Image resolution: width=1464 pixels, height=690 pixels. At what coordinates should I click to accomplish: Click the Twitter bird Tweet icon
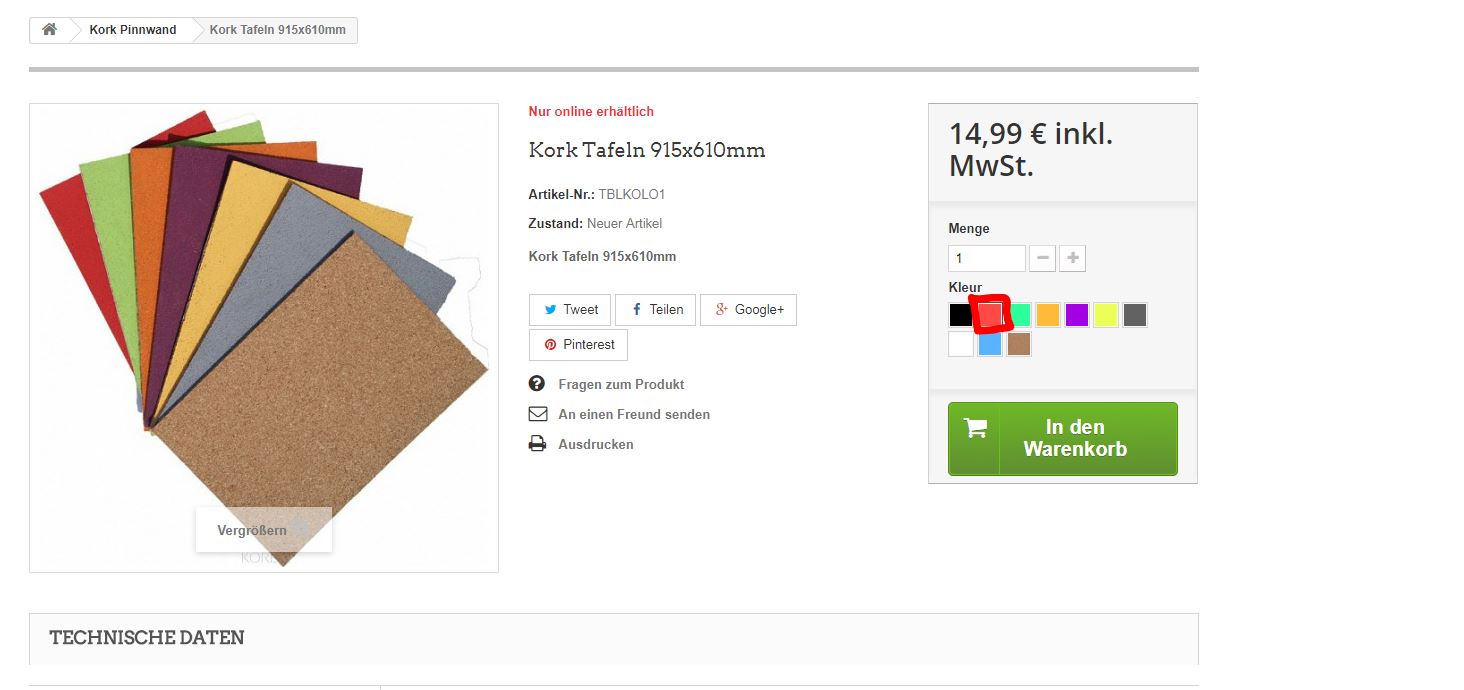pyautogui.click(x=550, y=310)
